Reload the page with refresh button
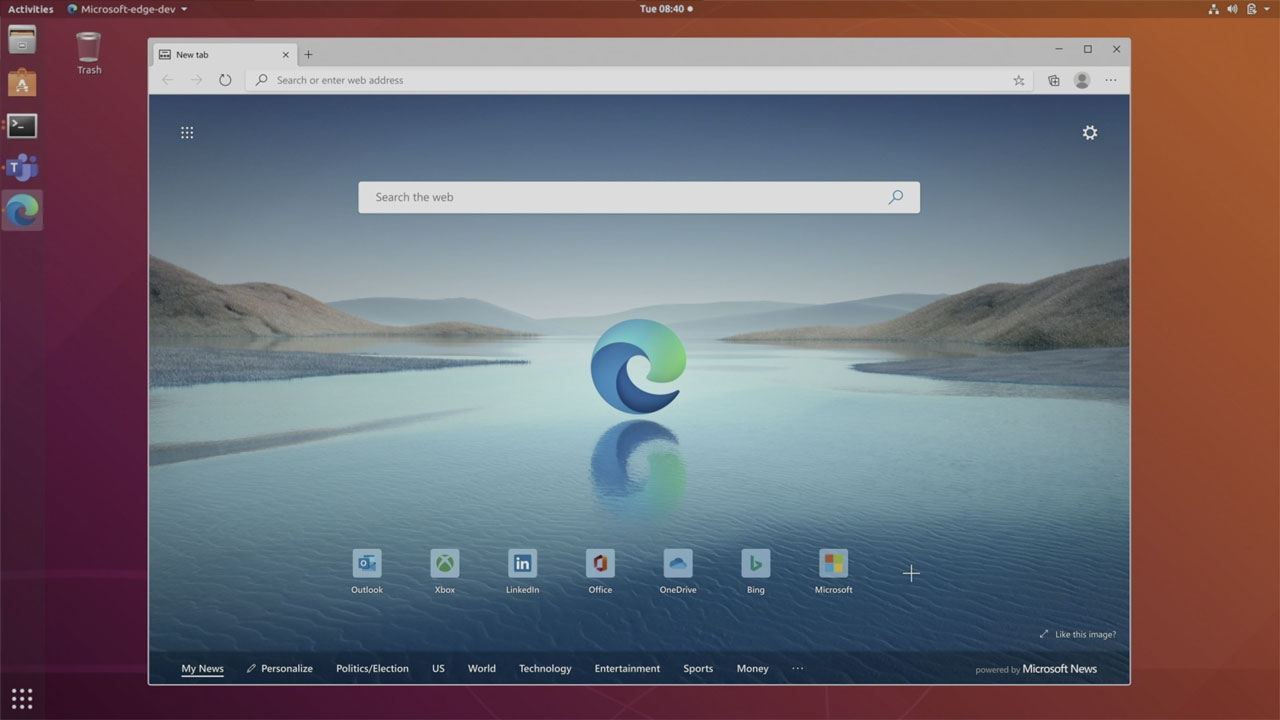Screen dimensions: 1280x720 225,80
